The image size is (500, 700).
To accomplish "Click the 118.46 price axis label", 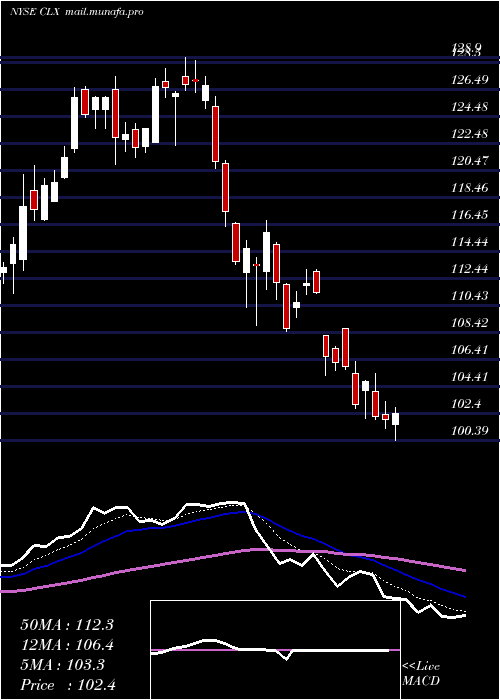I will [469, 188].
